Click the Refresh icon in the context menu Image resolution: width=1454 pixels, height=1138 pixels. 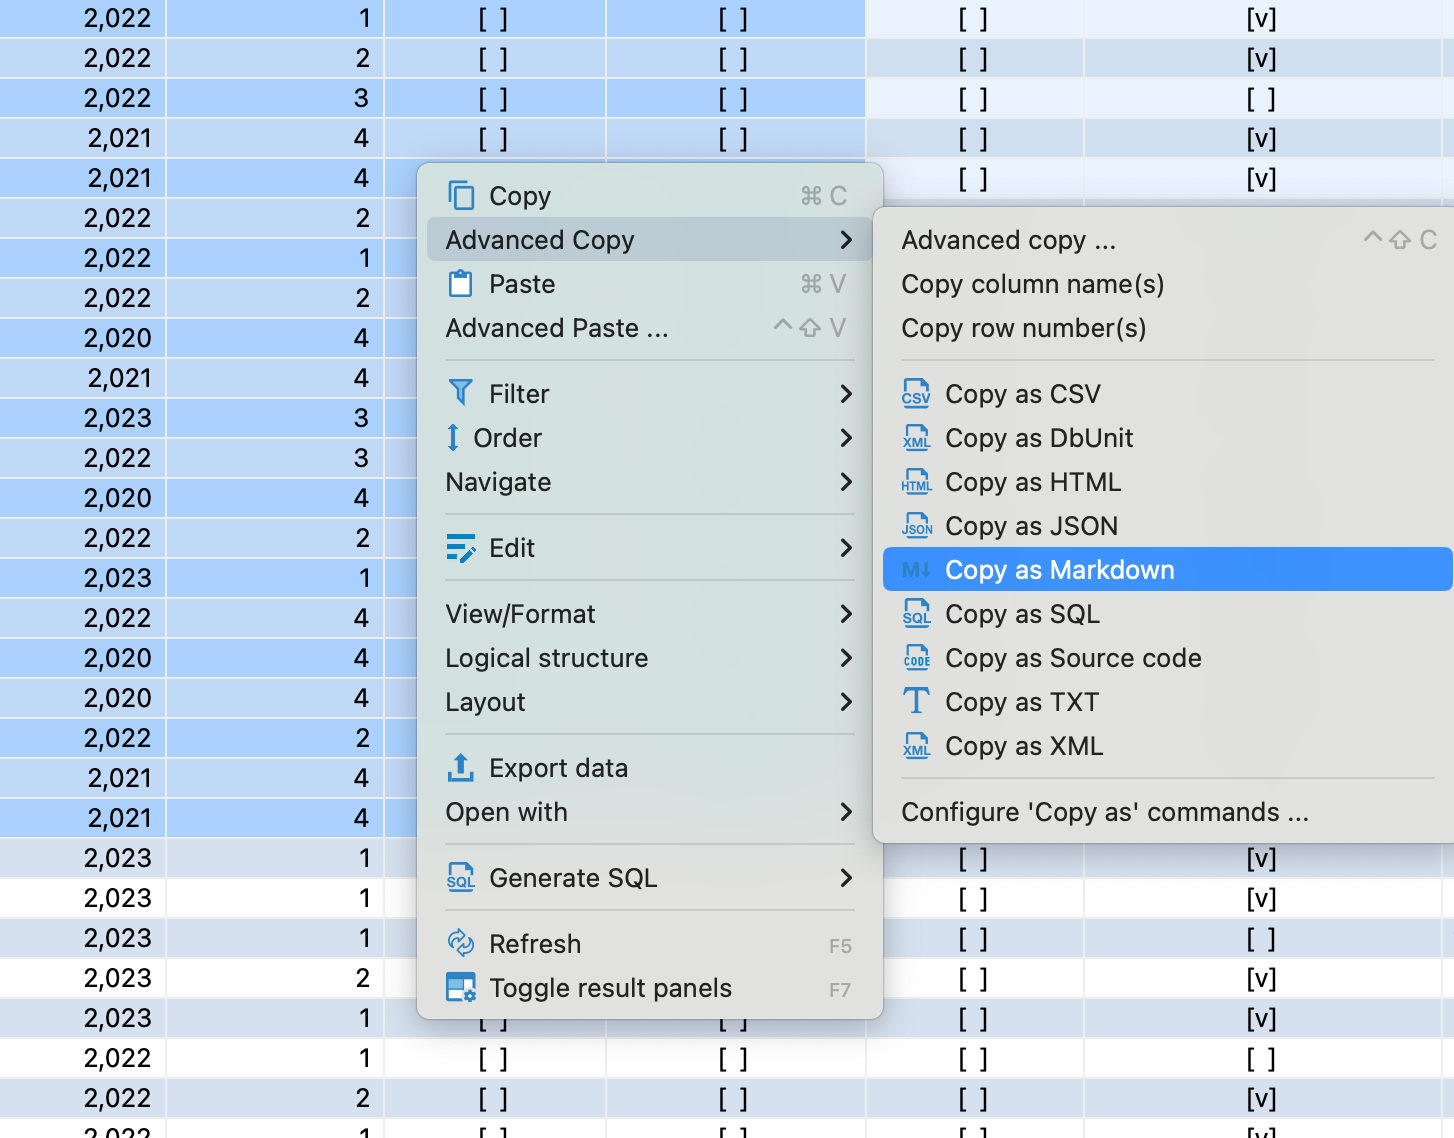point(460,944)
